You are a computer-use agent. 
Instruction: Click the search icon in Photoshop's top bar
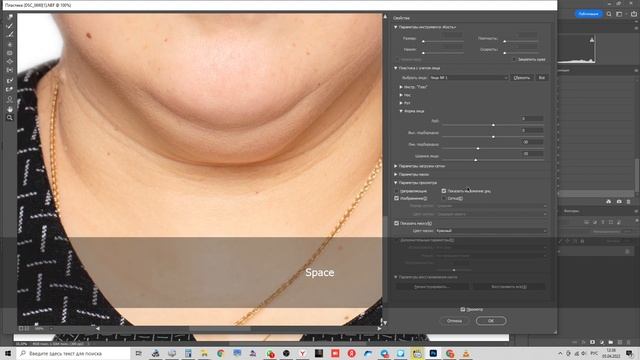click(609, 14)
